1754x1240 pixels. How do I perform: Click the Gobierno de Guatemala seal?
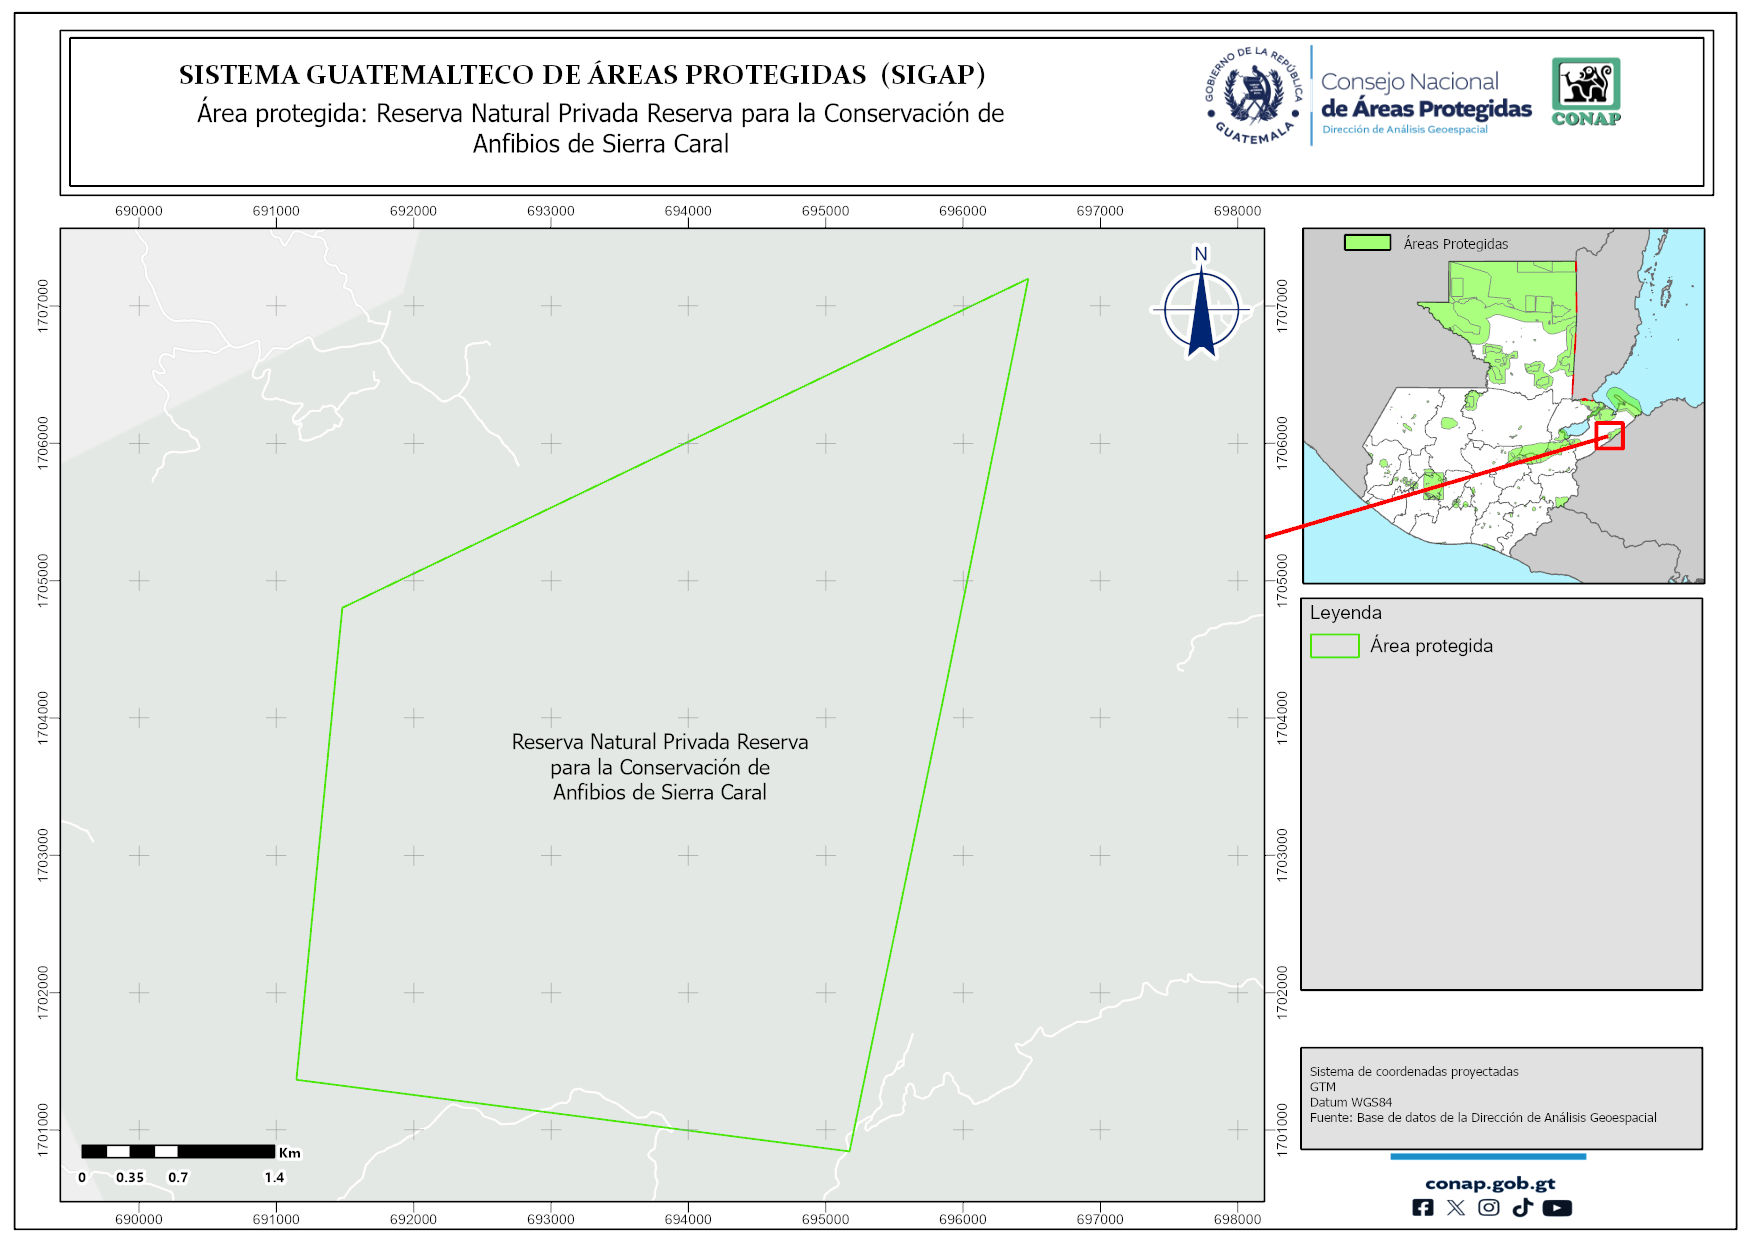[x=1254, y=96]
